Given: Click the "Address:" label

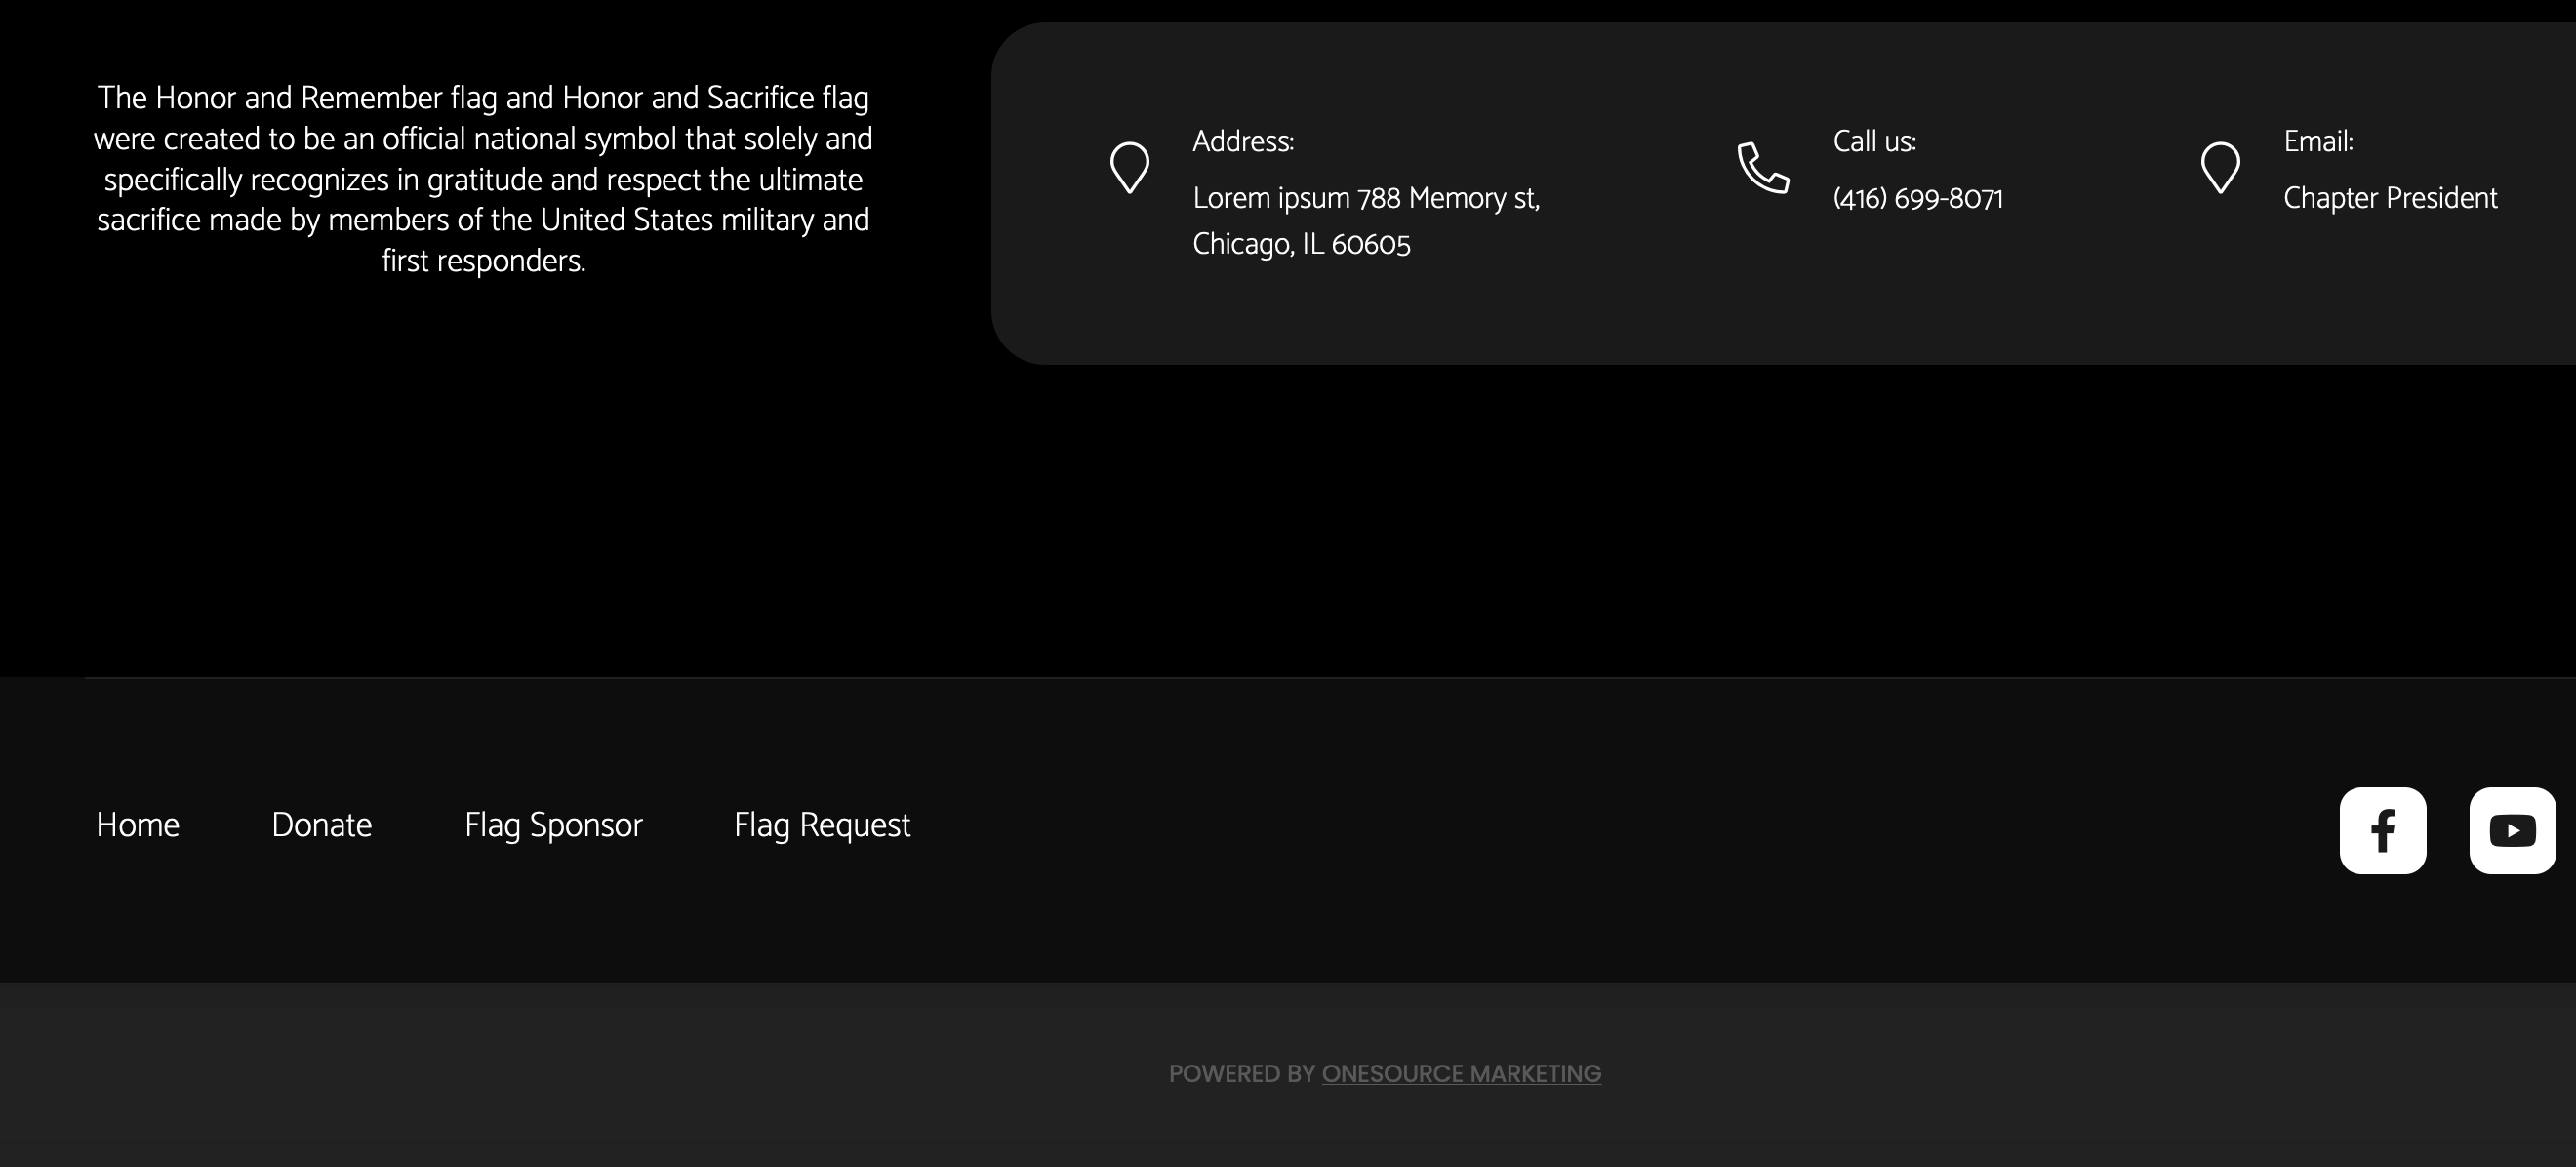Looking at the screenshot, I should point(1242,142).
